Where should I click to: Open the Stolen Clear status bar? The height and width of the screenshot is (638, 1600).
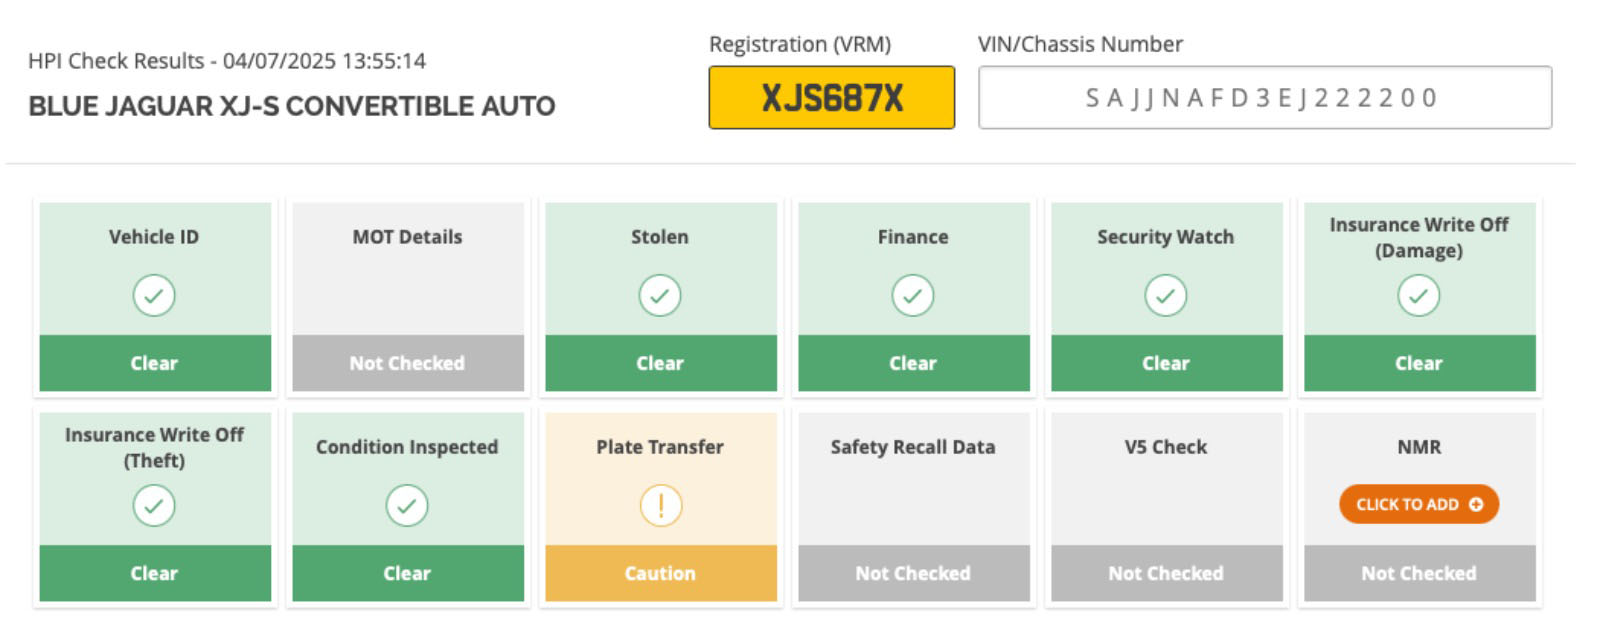(x=661, y=363)
